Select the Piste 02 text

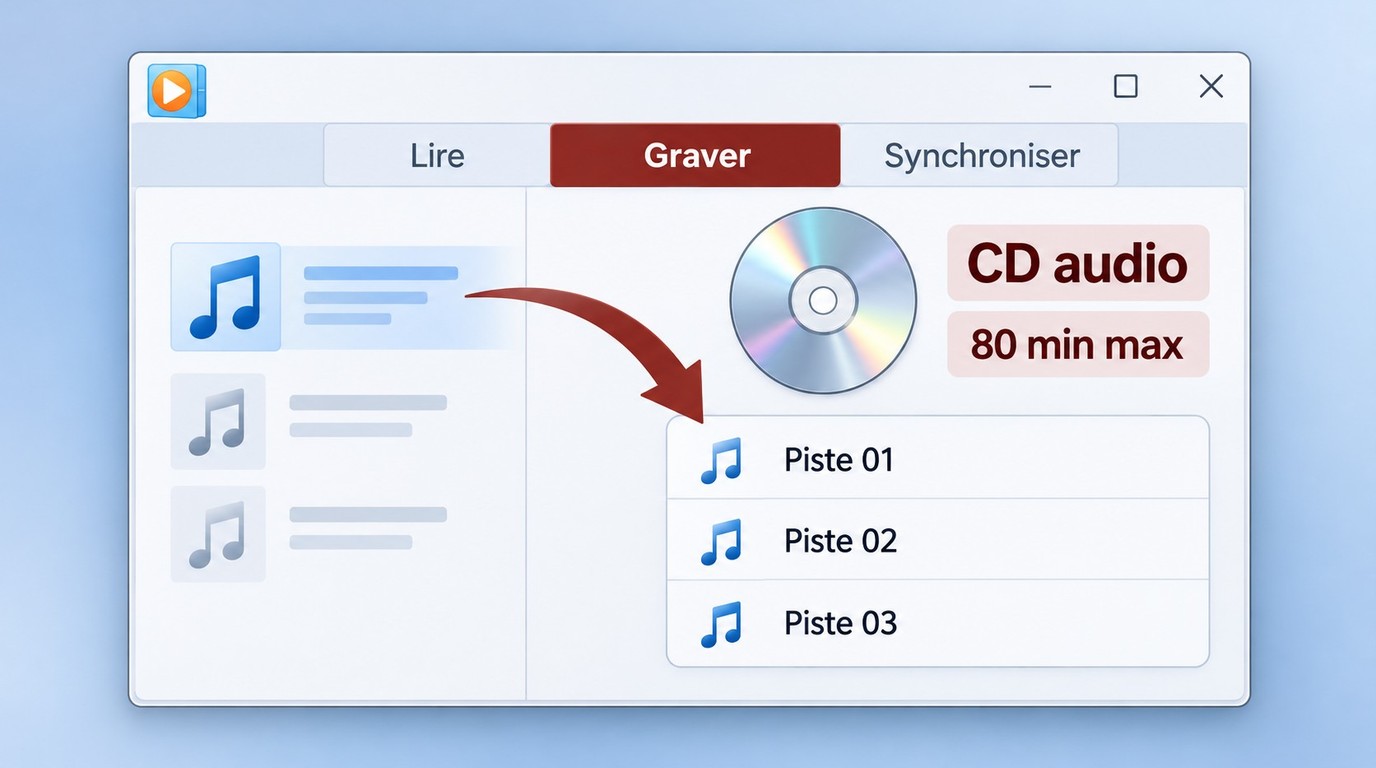tap(840, 541)
